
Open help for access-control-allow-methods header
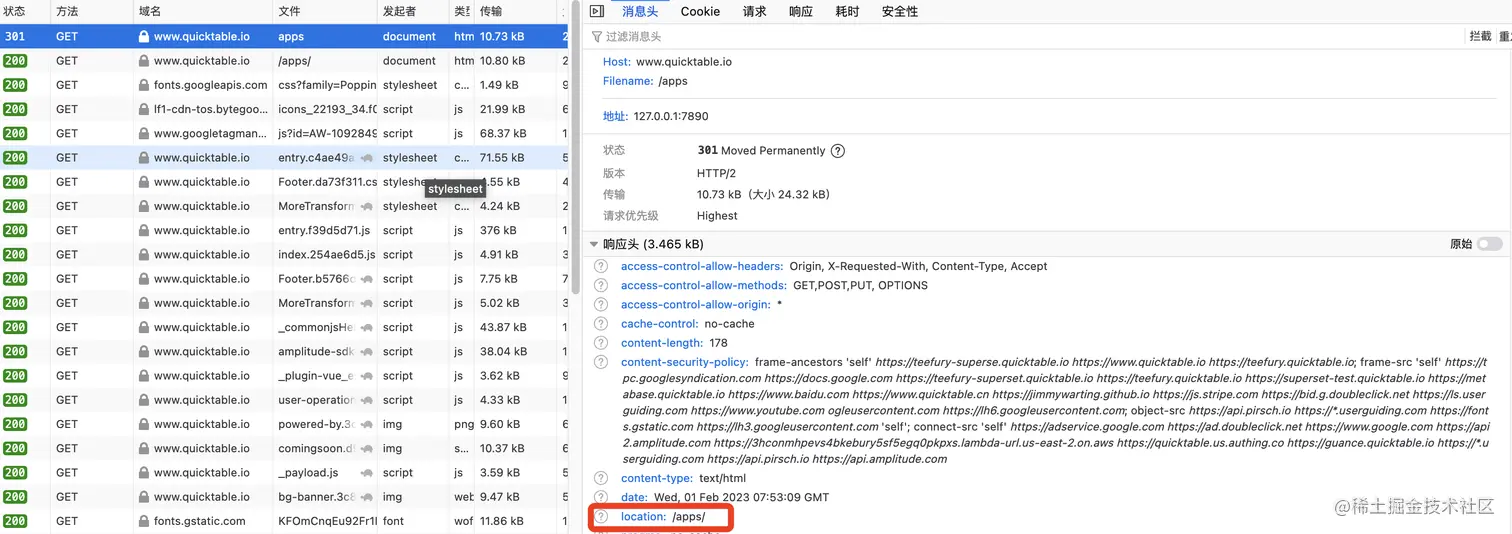(601, 285)
